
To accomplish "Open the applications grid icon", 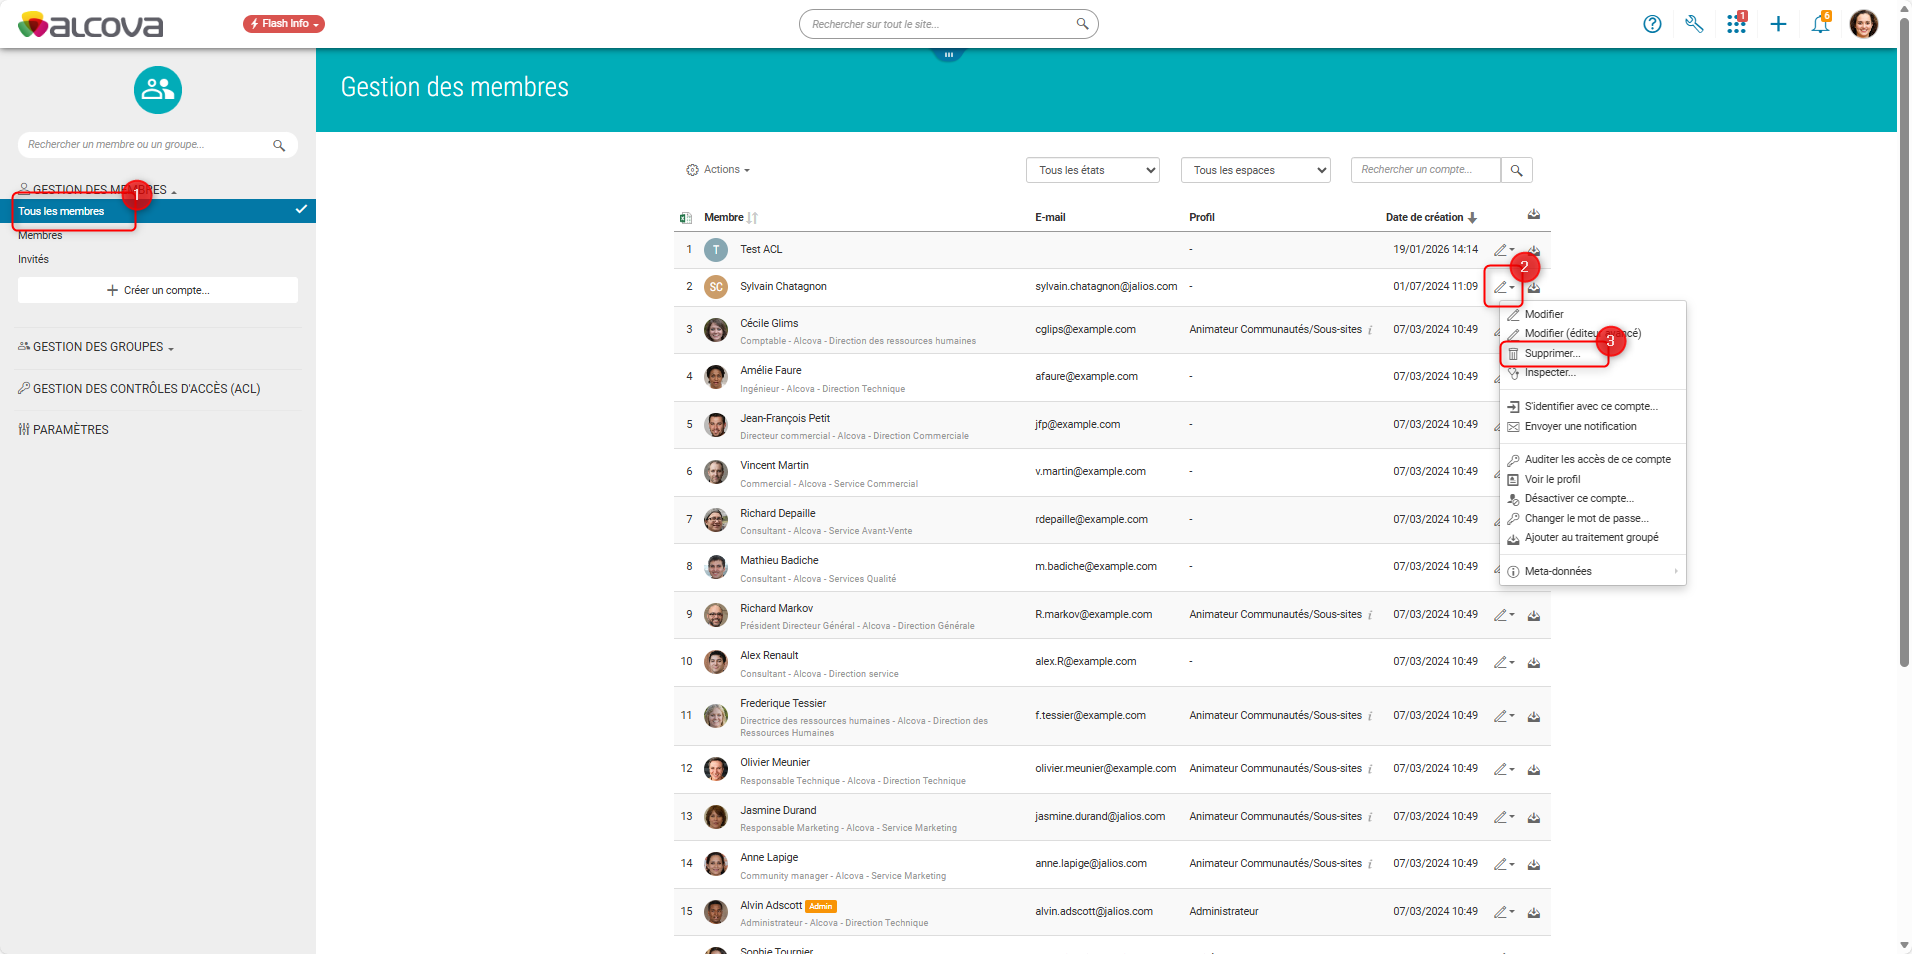I will click(x=1736, y=24).
